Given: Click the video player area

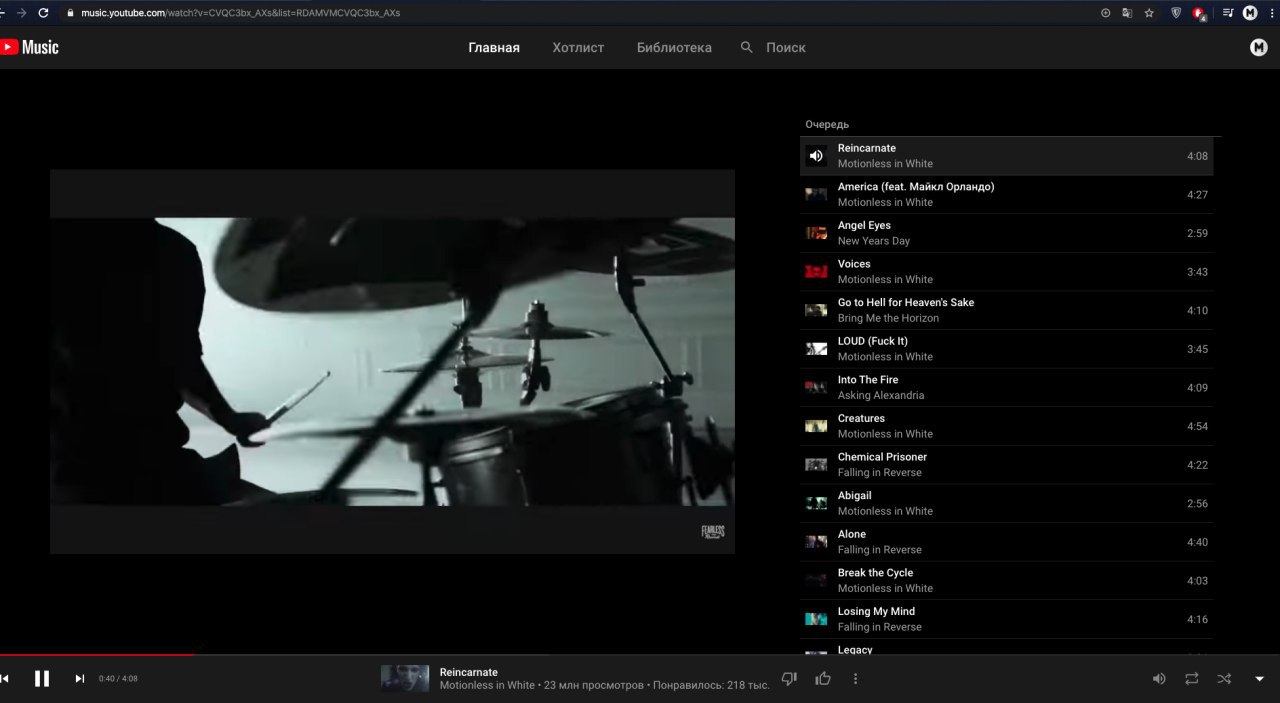Looking at the screenshot, I should (392, 361).
